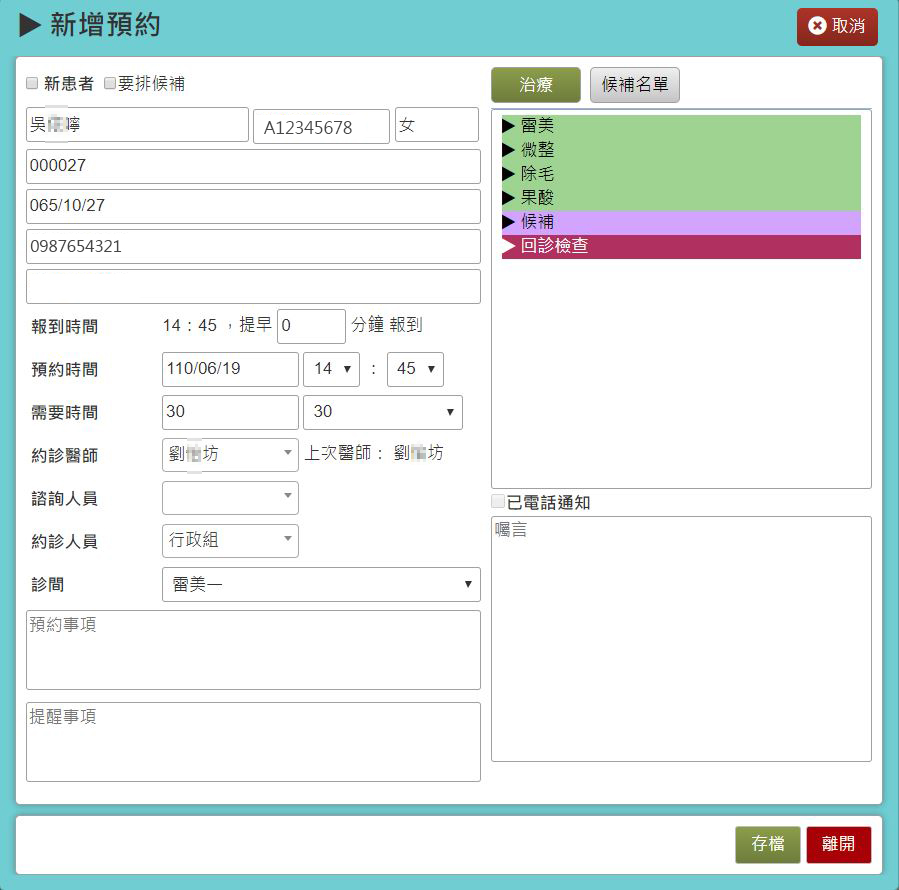Image resolution: width=899 pixels, height=890 pixels.
Task: Click the 取消 cancel button
Action: click(x=836, y=26)
